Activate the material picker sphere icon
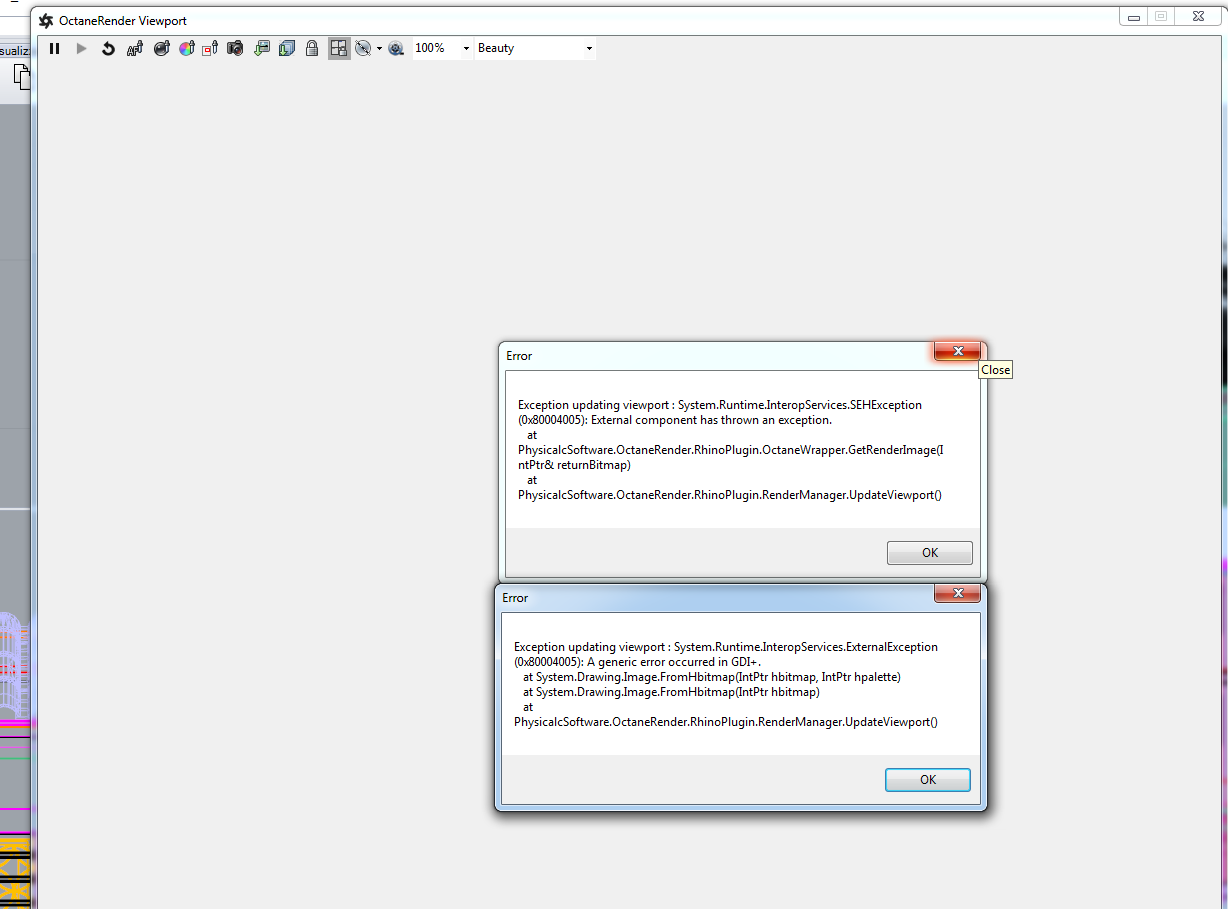The image size is (1228, 909). 161,48
